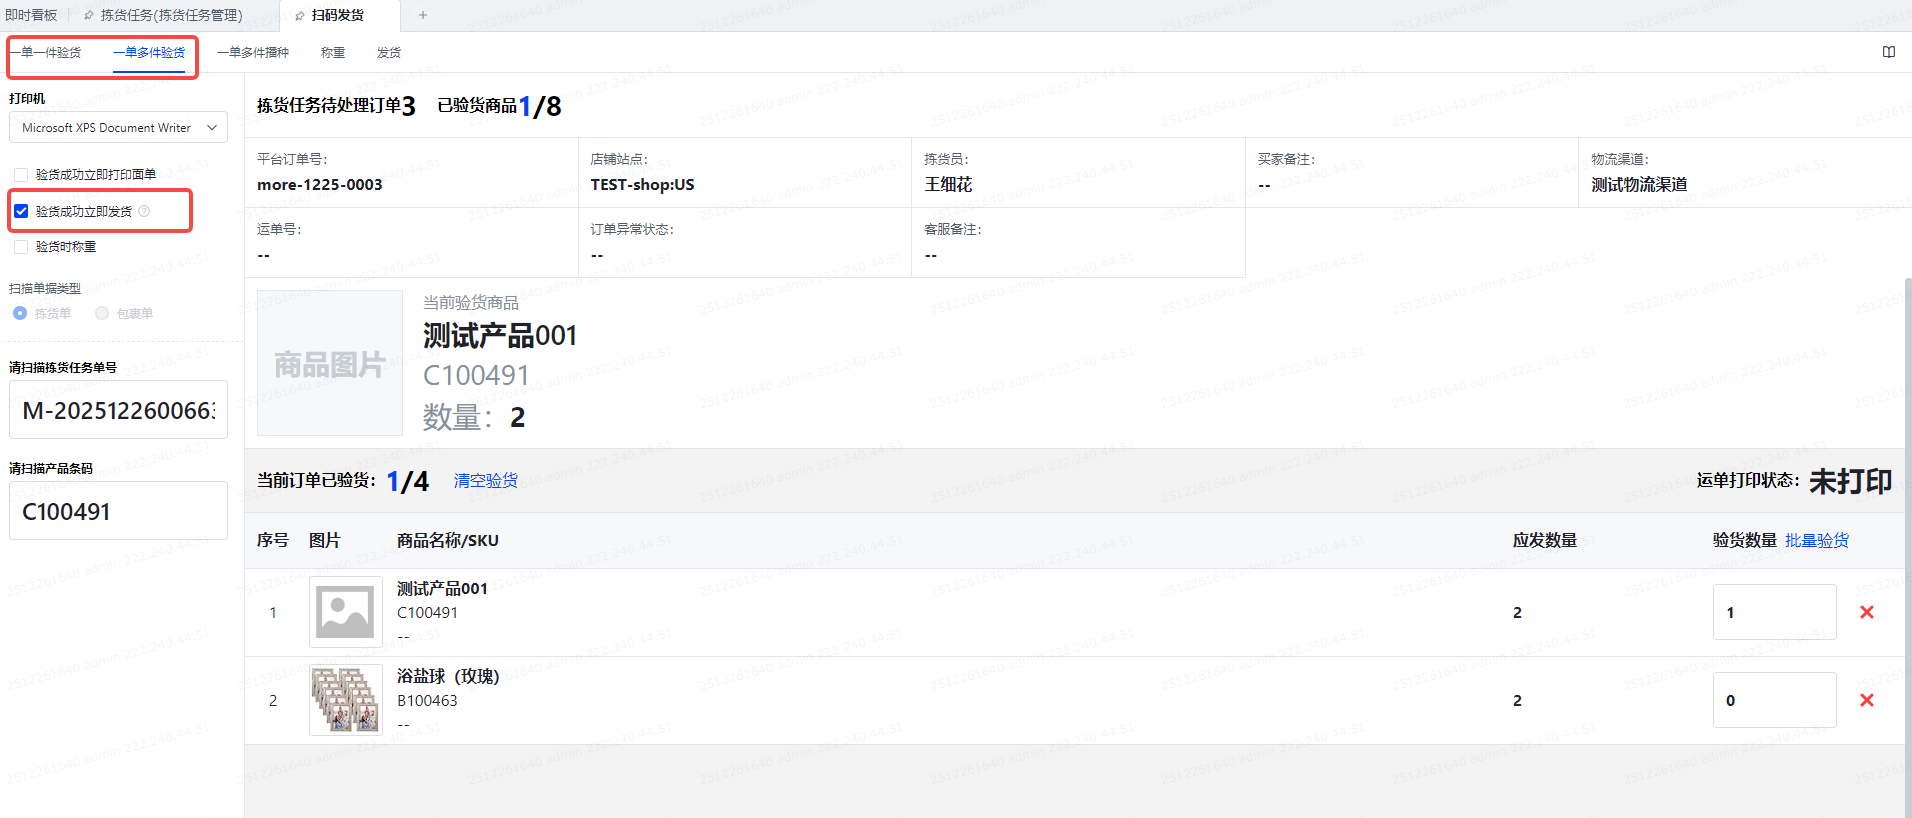Click the pin icon on 拣货任务 tab

click(89, 16)
